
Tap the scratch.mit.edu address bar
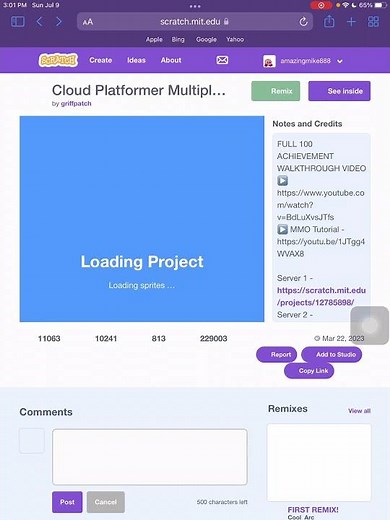point(195,22)
